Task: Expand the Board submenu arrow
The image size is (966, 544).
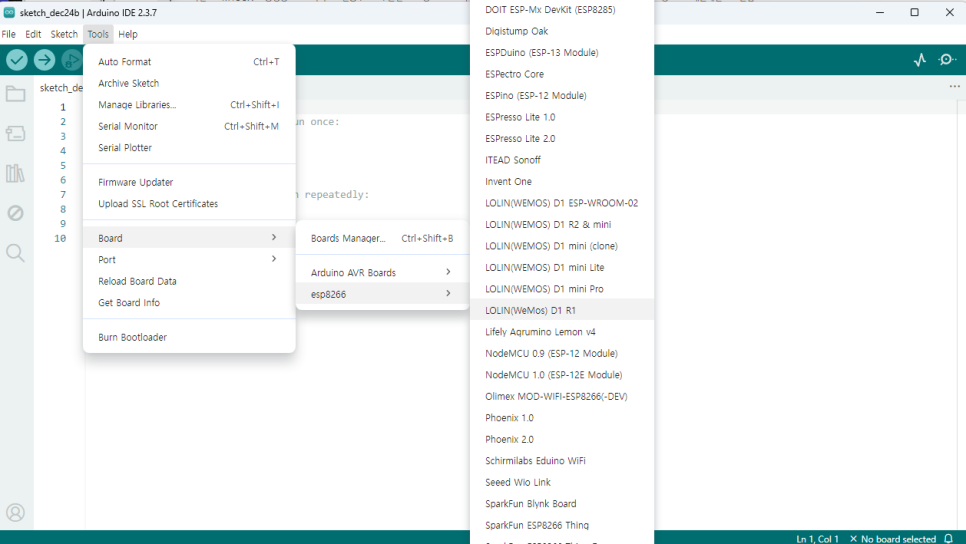Action: pos(274,238)
